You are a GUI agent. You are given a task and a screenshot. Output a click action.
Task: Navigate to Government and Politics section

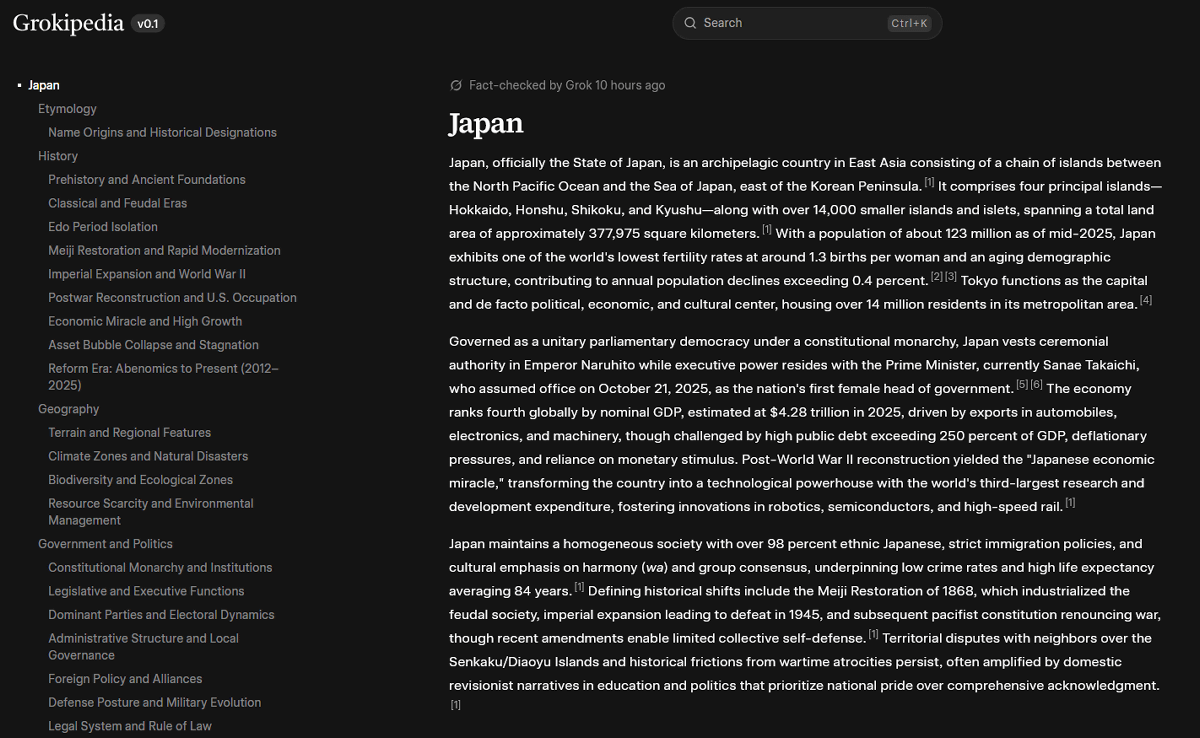[x=105, y=544]
